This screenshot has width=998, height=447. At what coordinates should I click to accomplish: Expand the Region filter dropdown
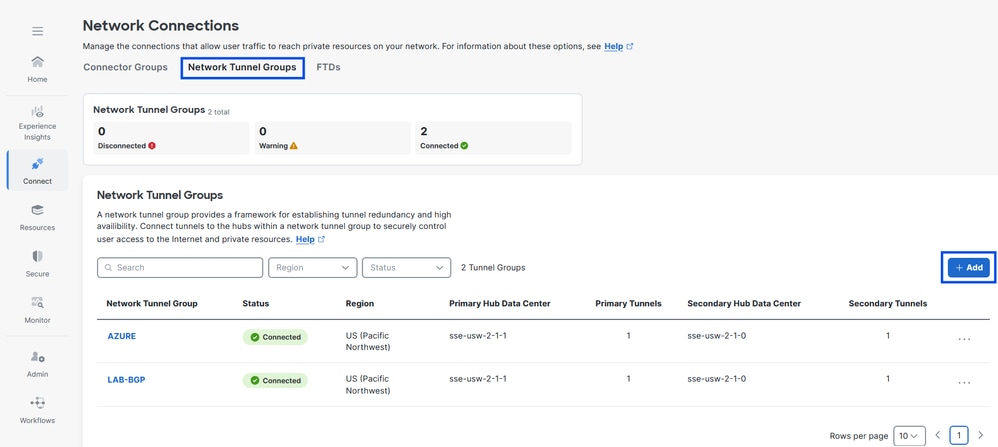(x=312, y=268)
